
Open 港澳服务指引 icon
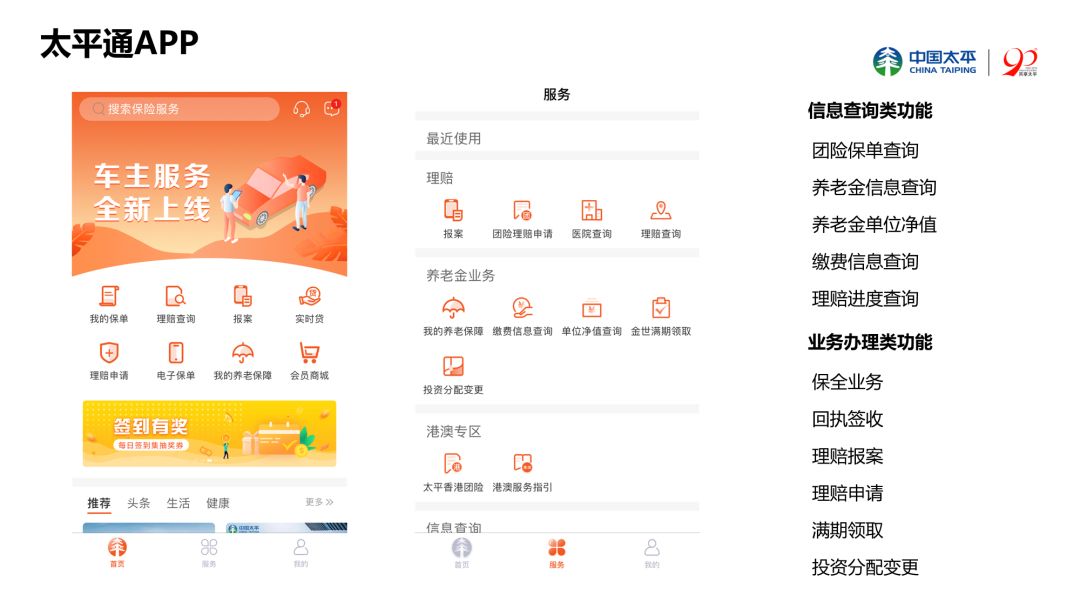(x=522, y=472)
